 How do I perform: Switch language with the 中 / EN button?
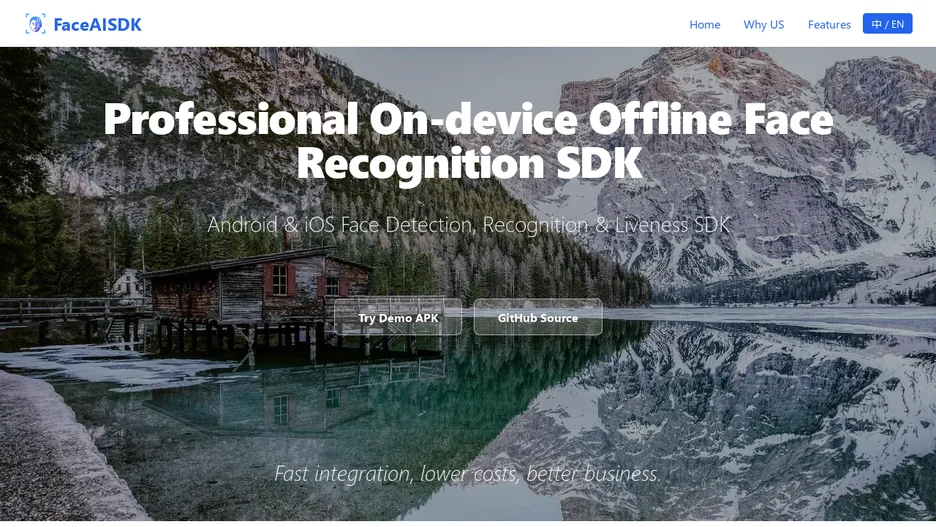pyautogui.click(x=887, y=23)
